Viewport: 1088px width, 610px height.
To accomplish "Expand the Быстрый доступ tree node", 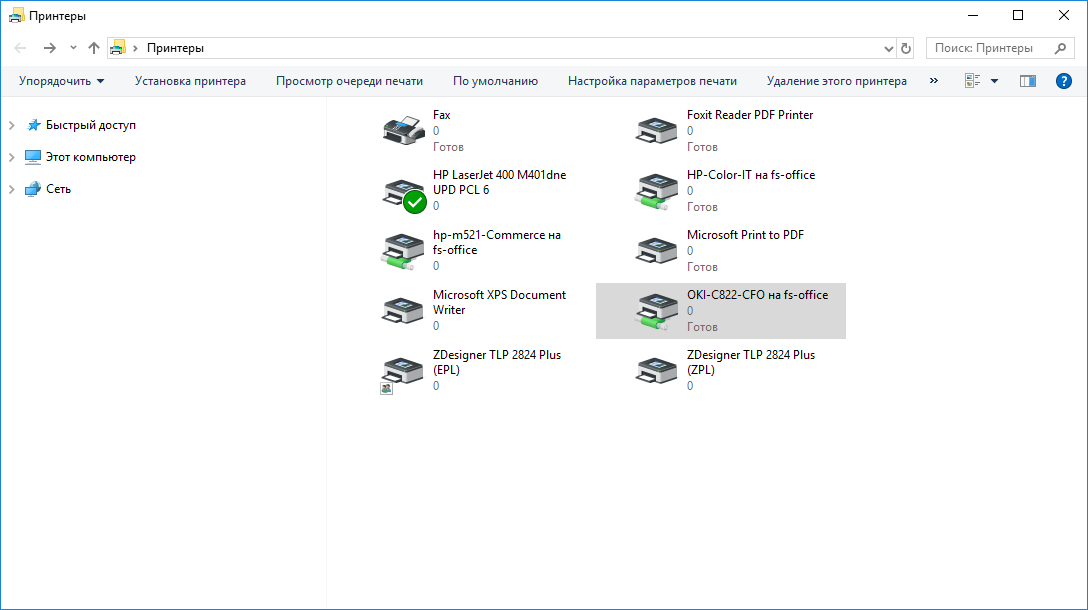I will (12, 125).
